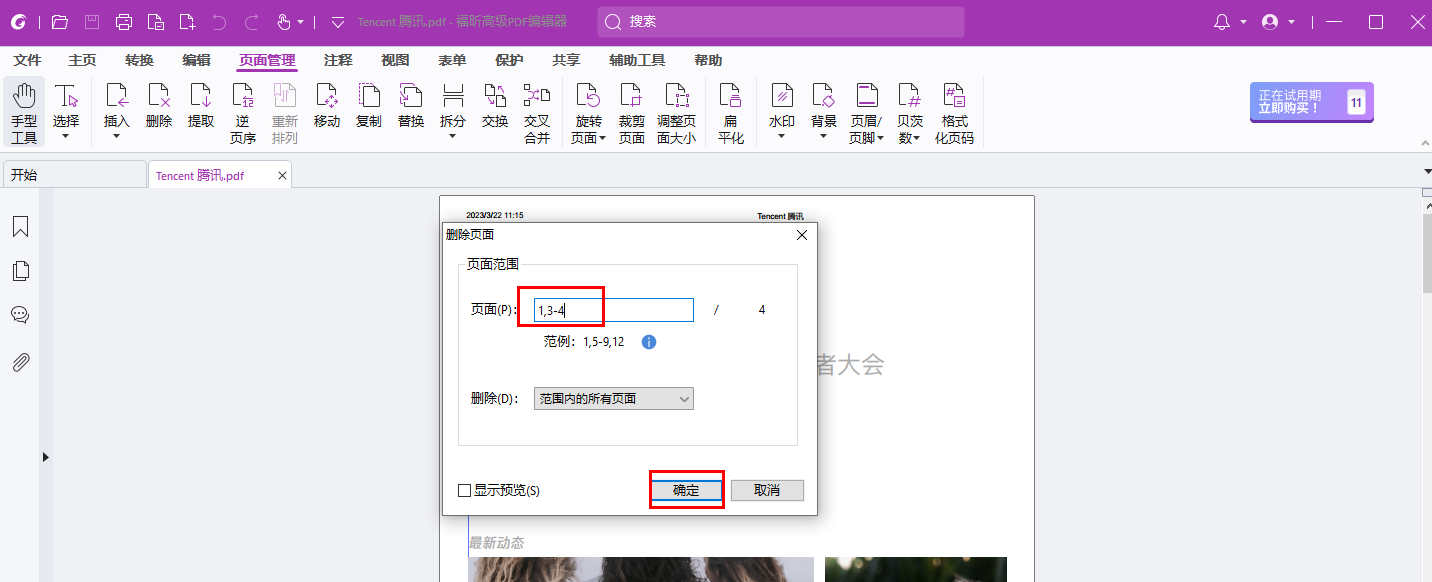This screenshot has width=1432, height=582.
Task: Confirm deletion with the 确定 button
Action: pos(686,490)
